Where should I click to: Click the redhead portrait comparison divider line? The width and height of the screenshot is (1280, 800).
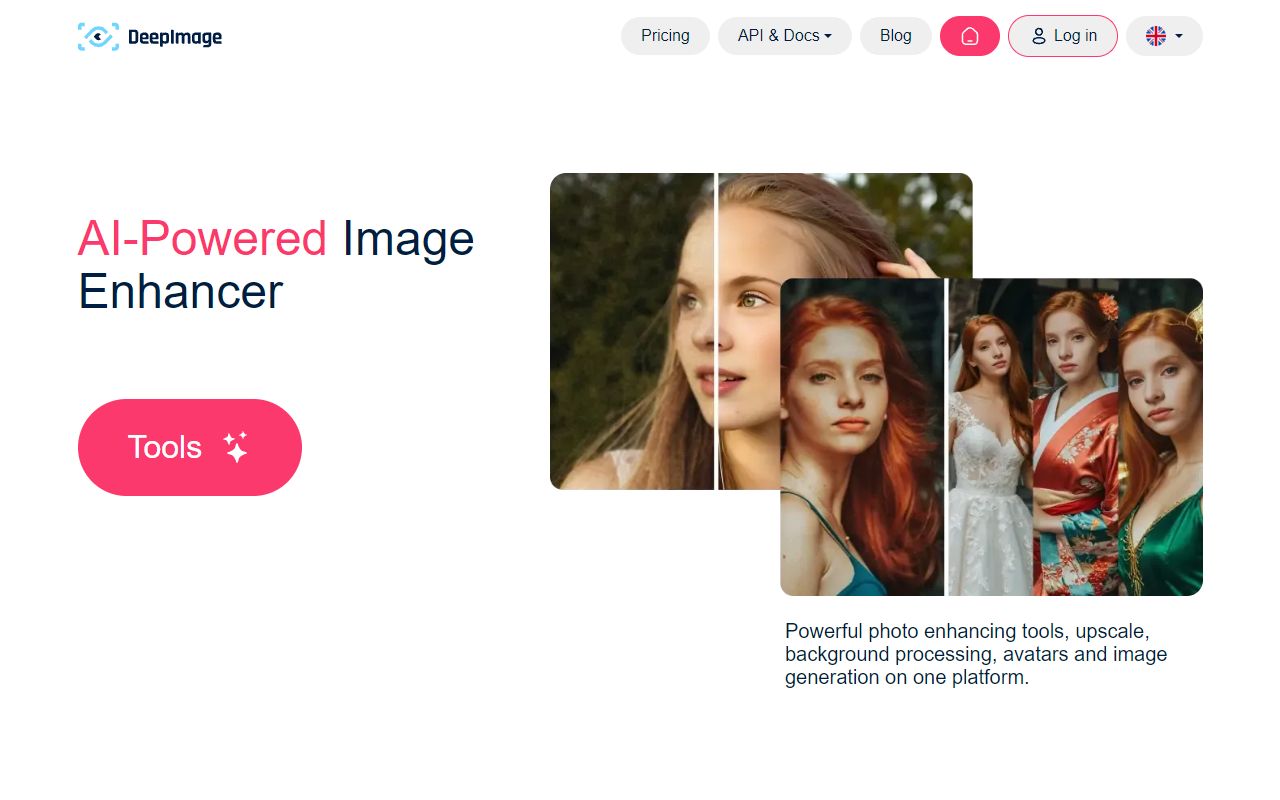coord(946,437)
